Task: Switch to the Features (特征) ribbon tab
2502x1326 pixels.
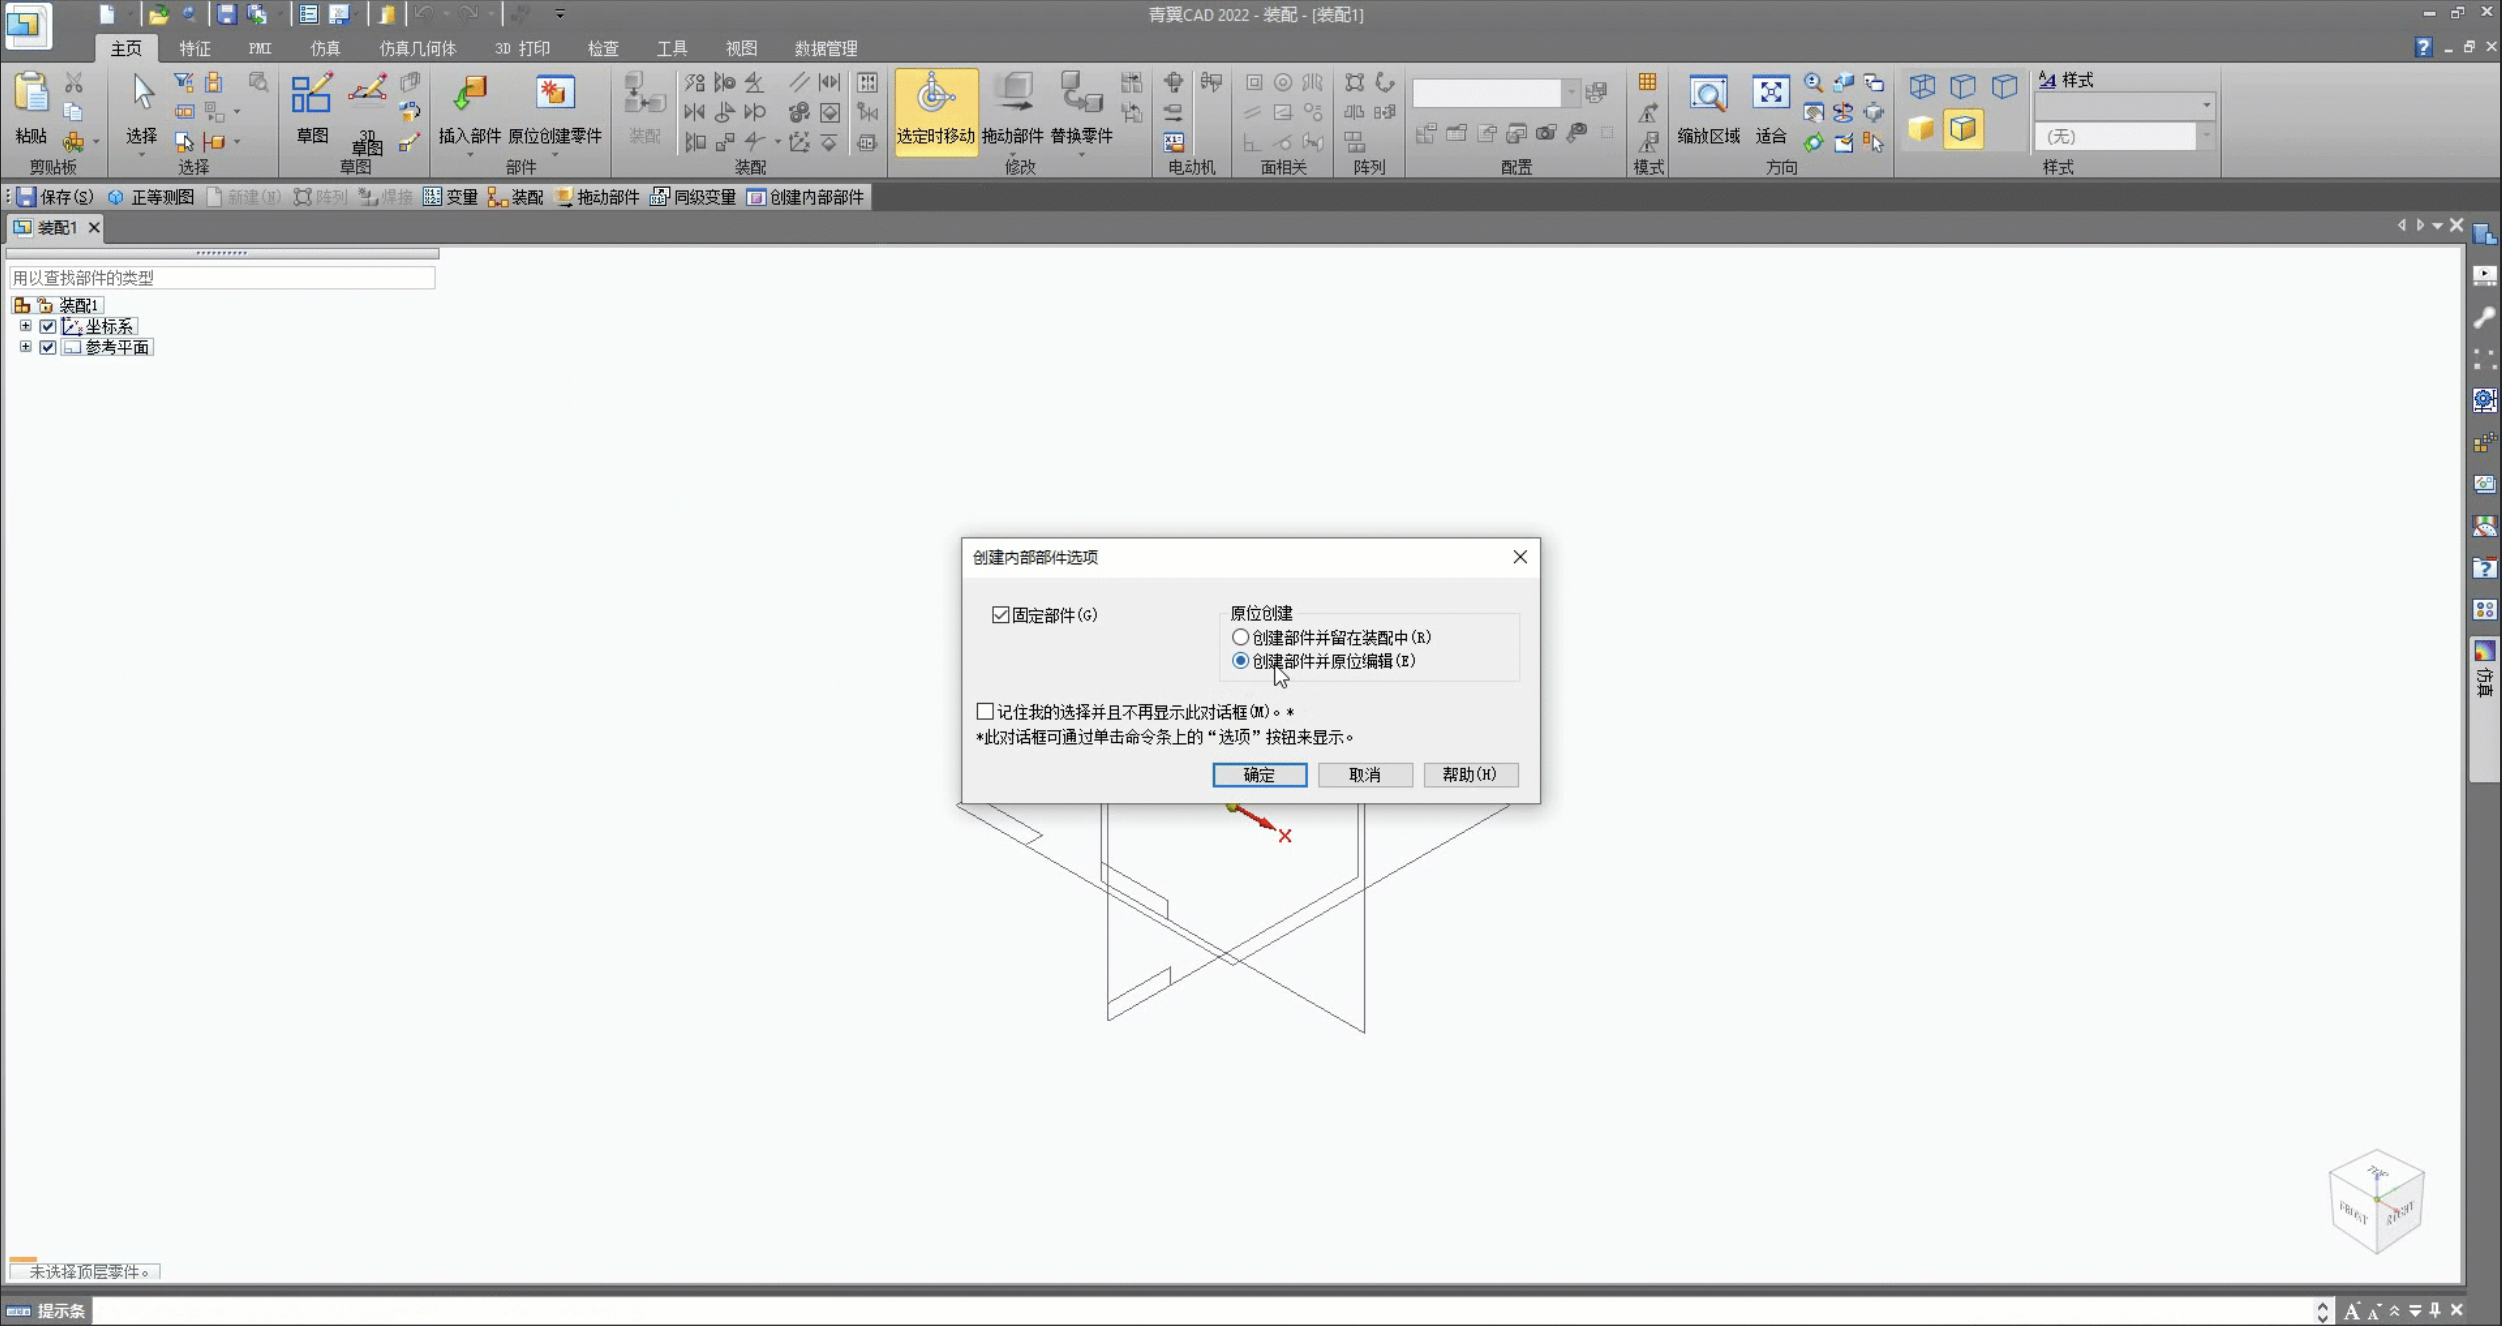Action: coord(194,48)
